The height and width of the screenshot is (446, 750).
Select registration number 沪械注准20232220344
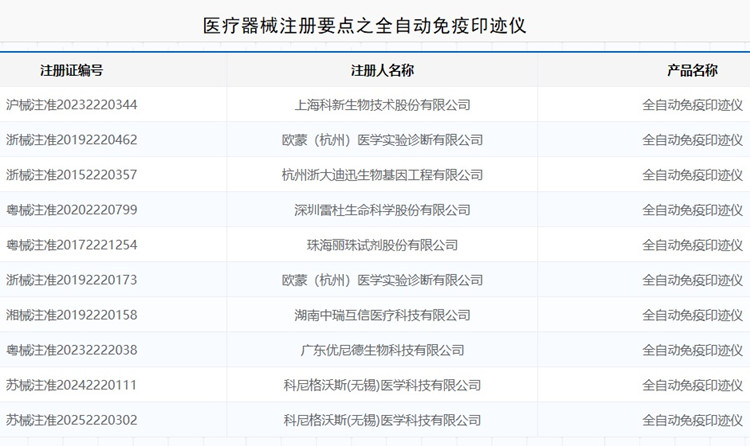click(x=72, y=105)
